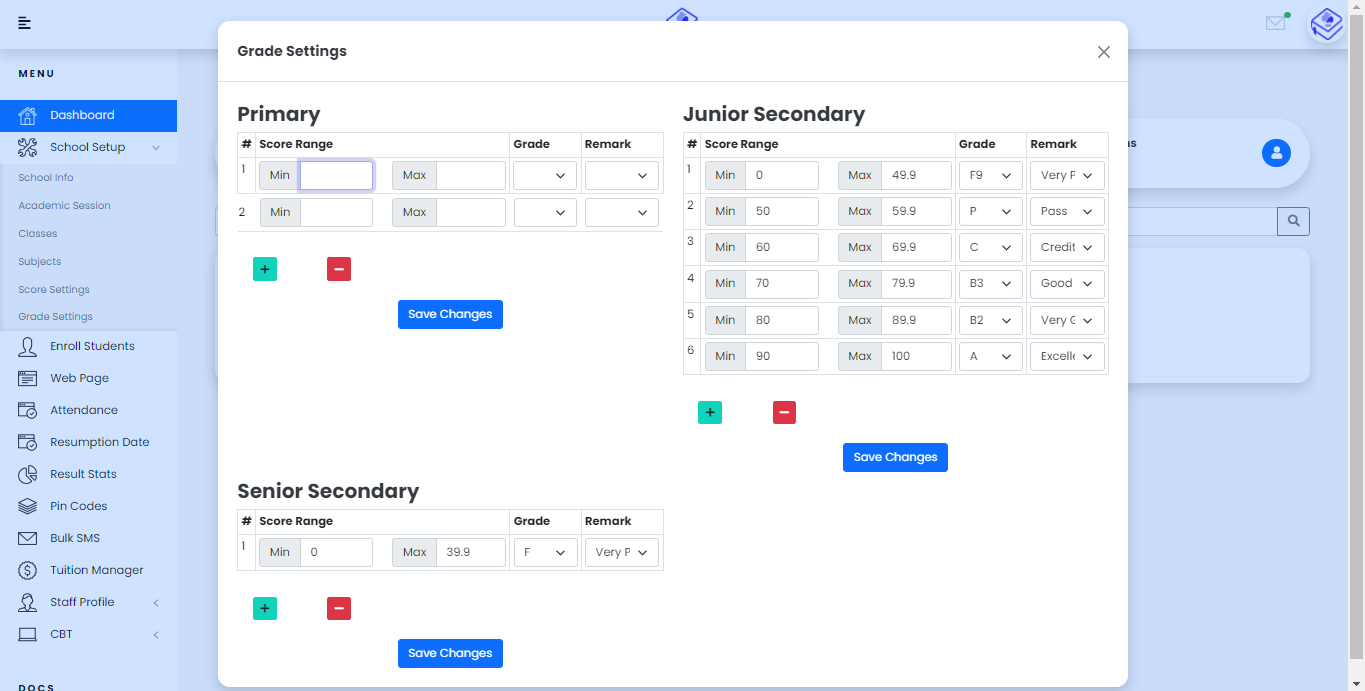
Task: Open Junior Secondary row 1 Grade dropdown F9
Action: coord(990,176)
